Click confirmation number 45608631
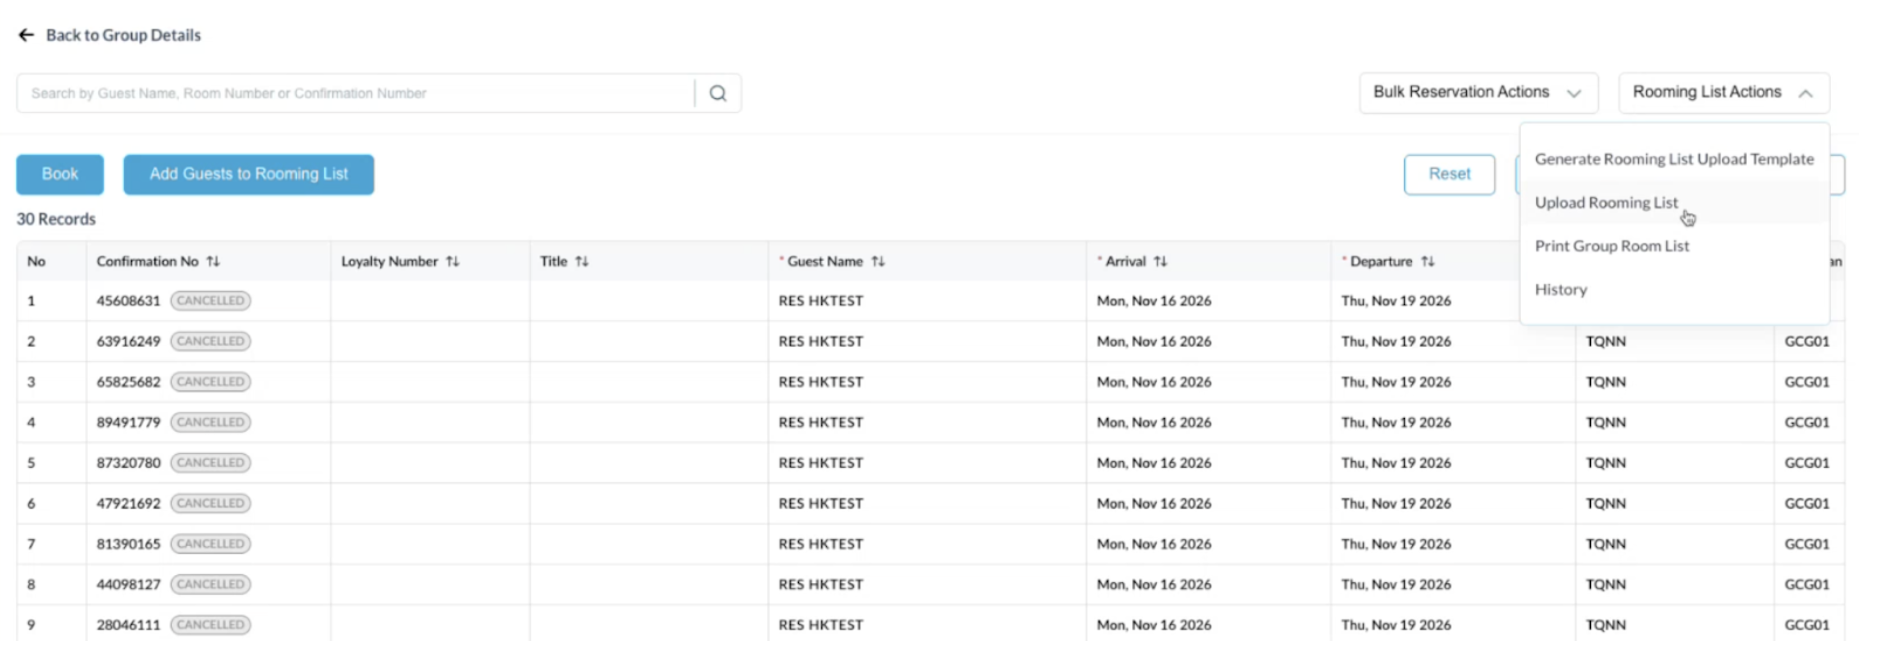Viewport: 1890px width, 666px height. 128,301
